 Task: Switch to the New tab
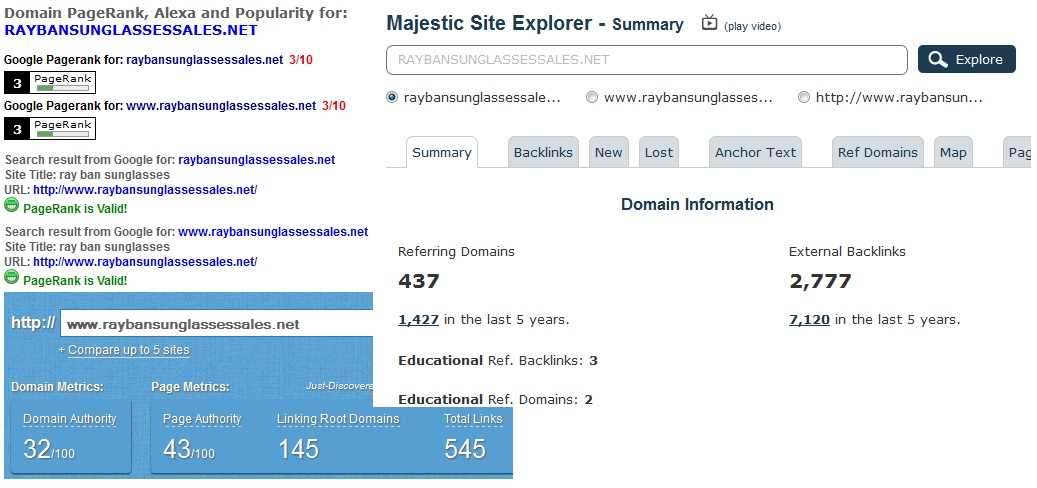[608, 152]
